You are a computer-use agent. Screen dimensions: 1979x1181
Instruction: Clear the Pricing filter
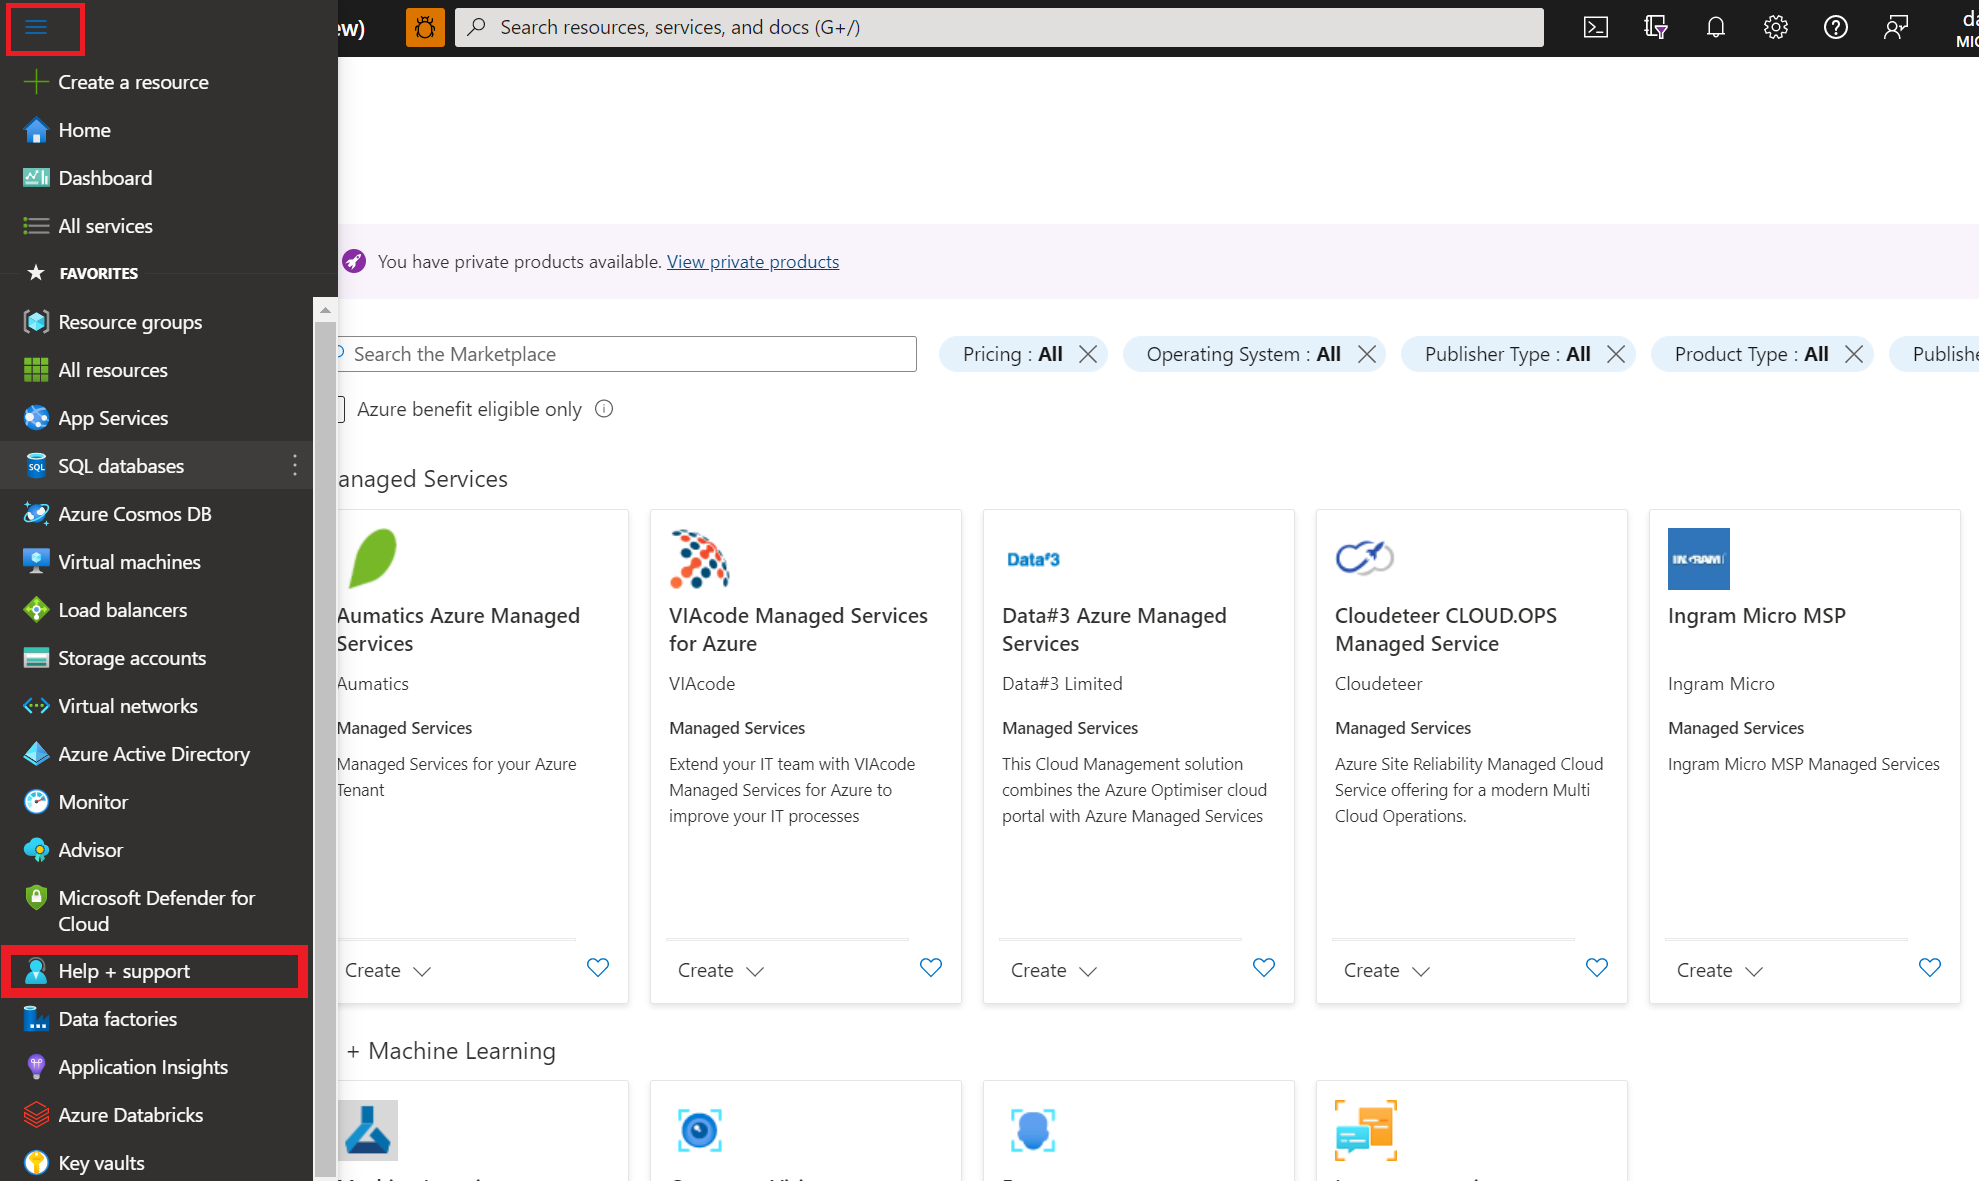click(1088, 353)
